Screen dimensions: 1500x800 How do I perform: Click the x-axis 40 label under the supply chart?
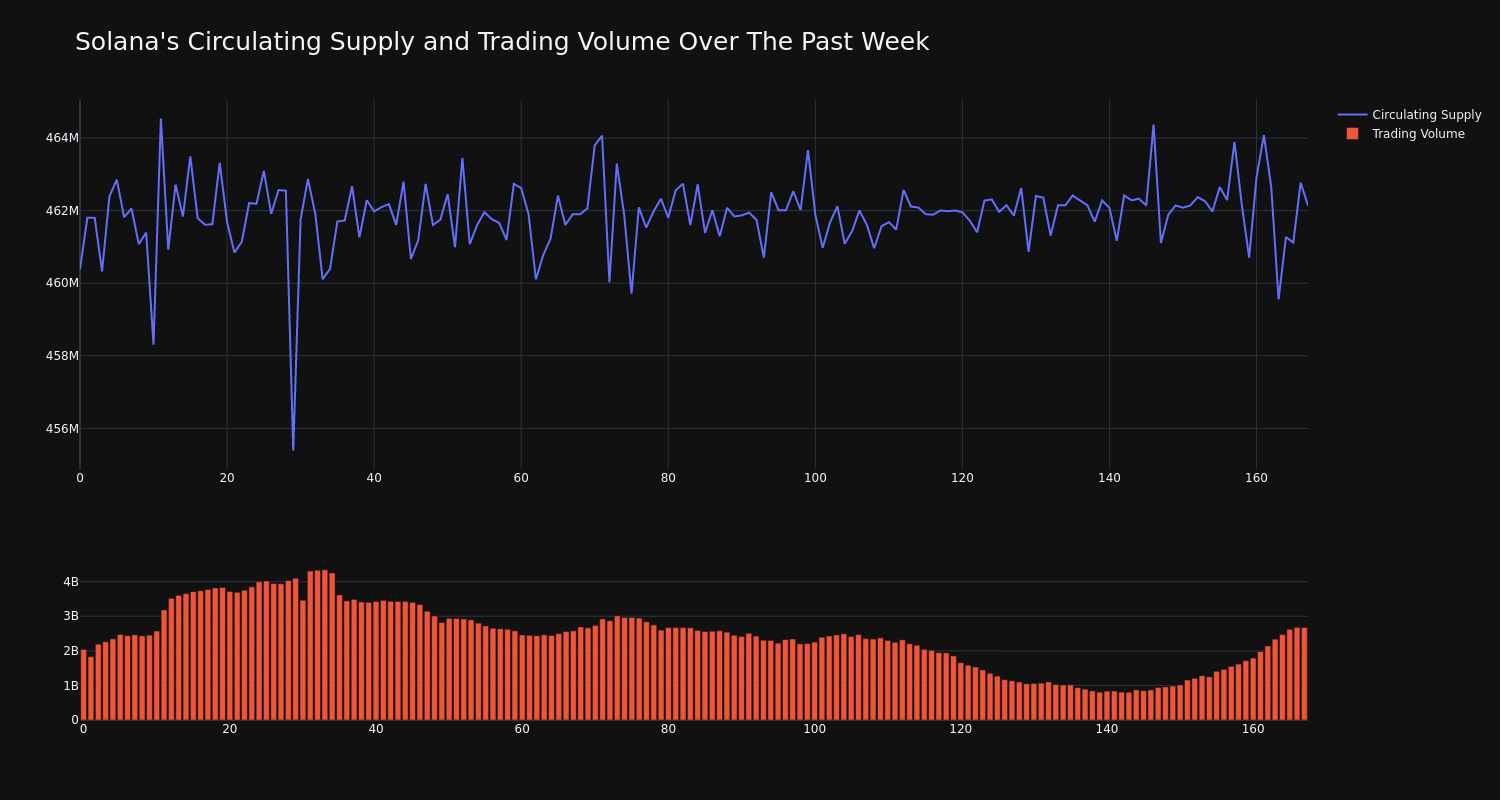(x=374, y=478)
